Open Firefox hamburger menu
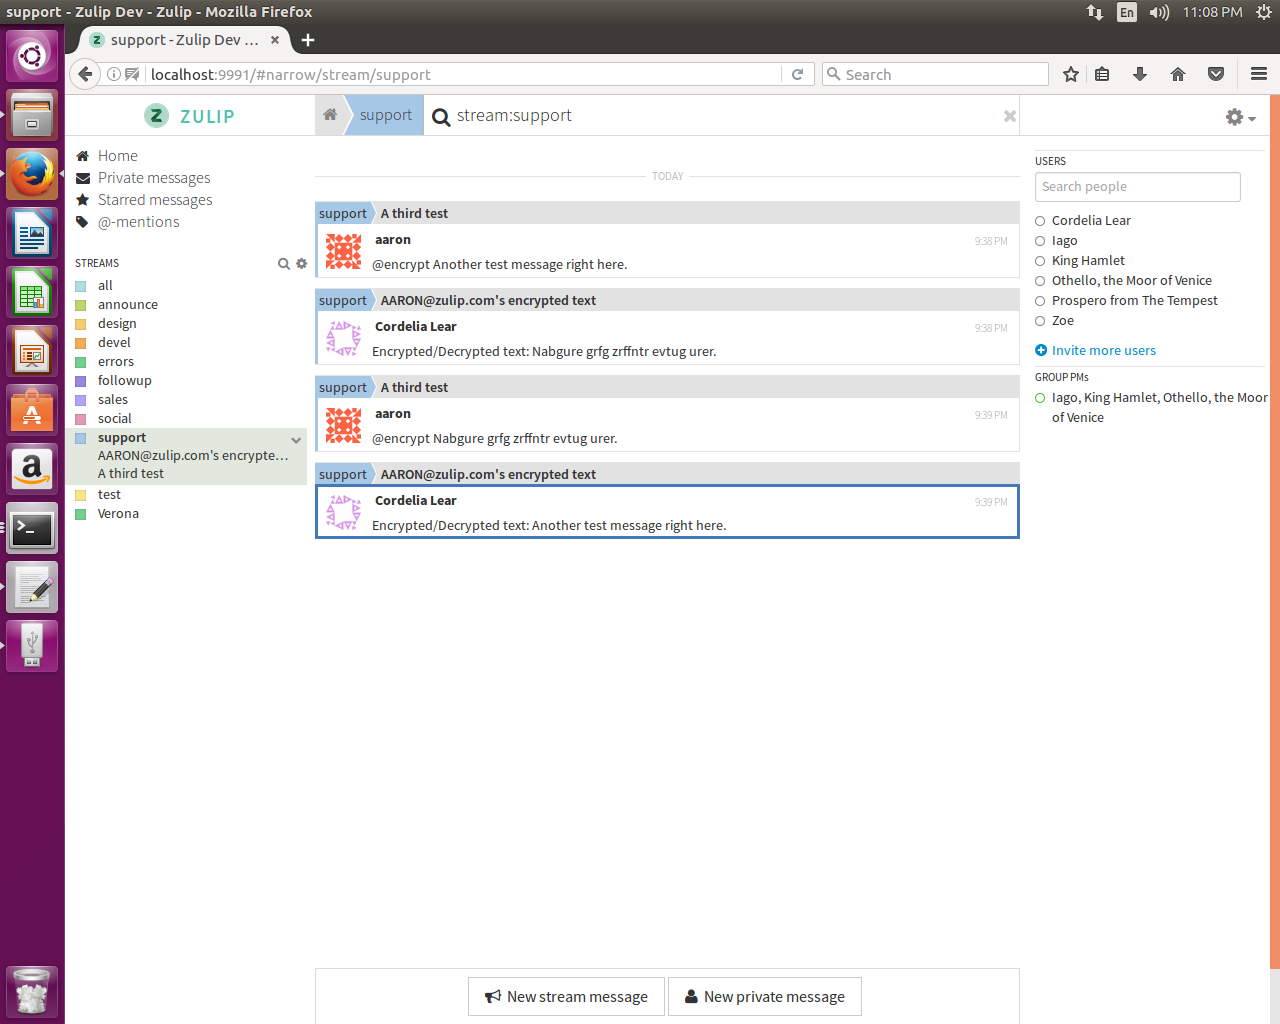 (x=1259, y=74)
